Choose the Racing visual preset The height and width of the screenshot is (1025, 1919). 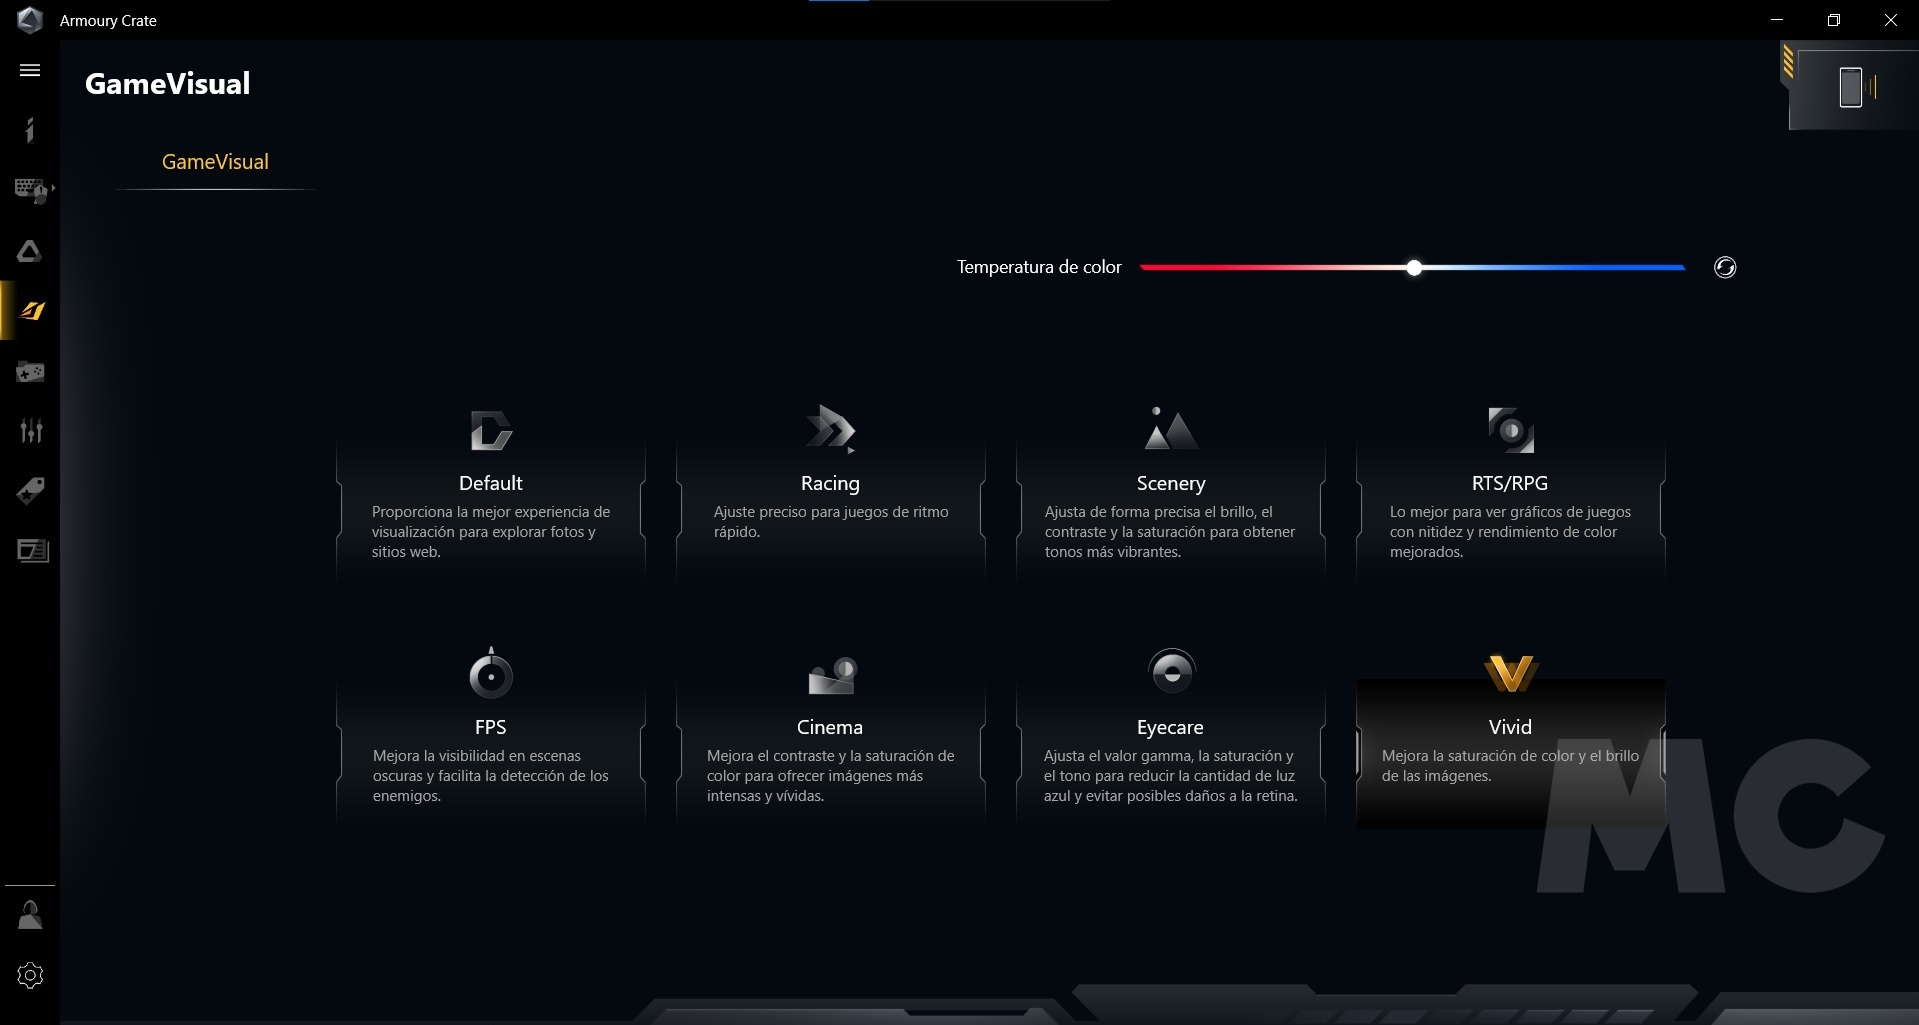[830, 485]
